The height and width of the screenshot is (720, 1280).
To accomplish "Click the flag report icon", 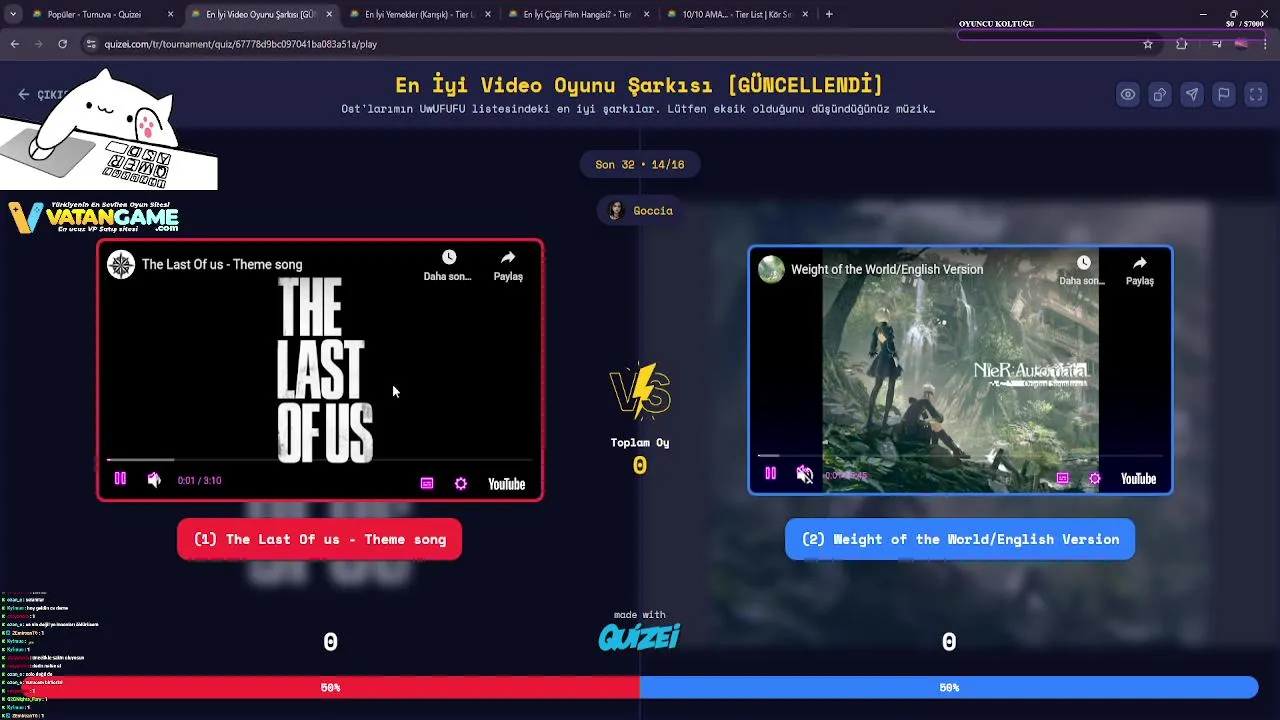I will point(1223,94).
